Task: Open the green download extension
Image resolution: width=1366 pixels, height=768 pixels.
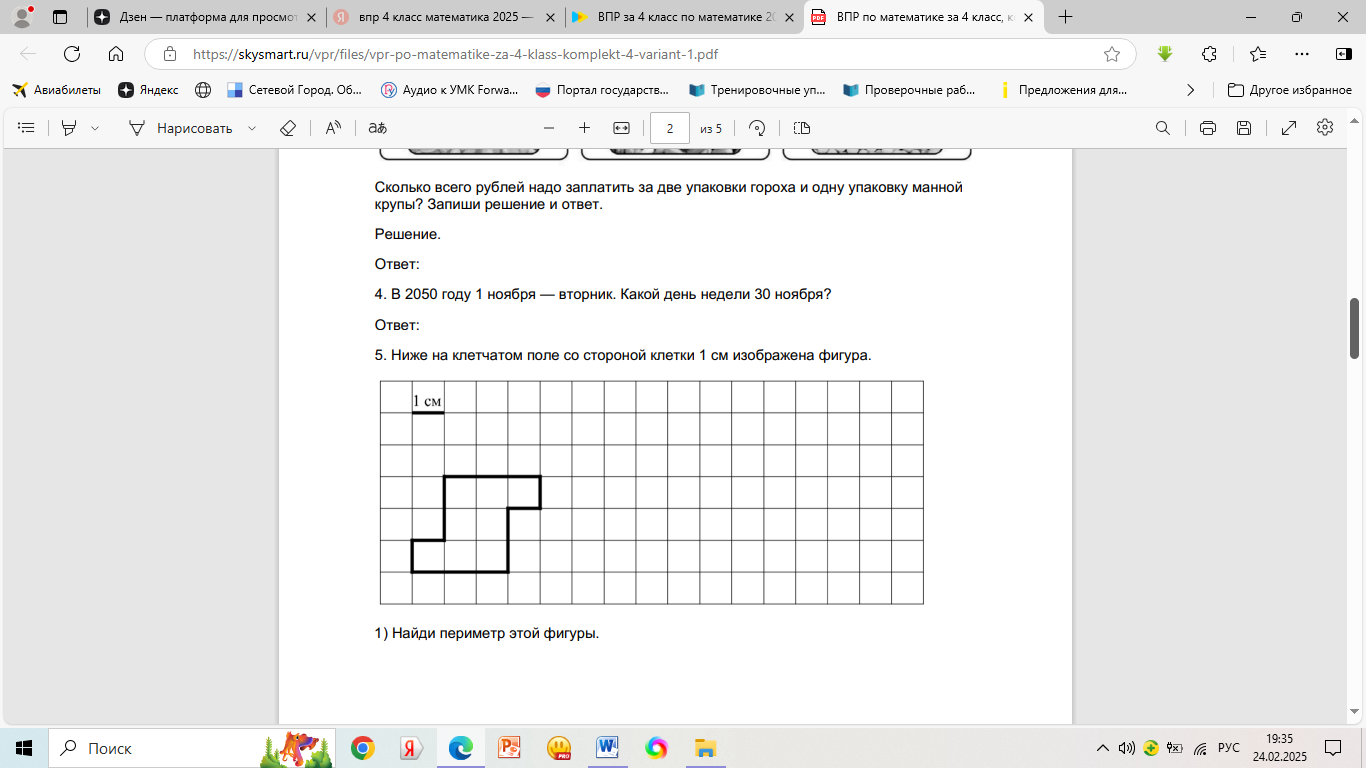Action: 1165,54
